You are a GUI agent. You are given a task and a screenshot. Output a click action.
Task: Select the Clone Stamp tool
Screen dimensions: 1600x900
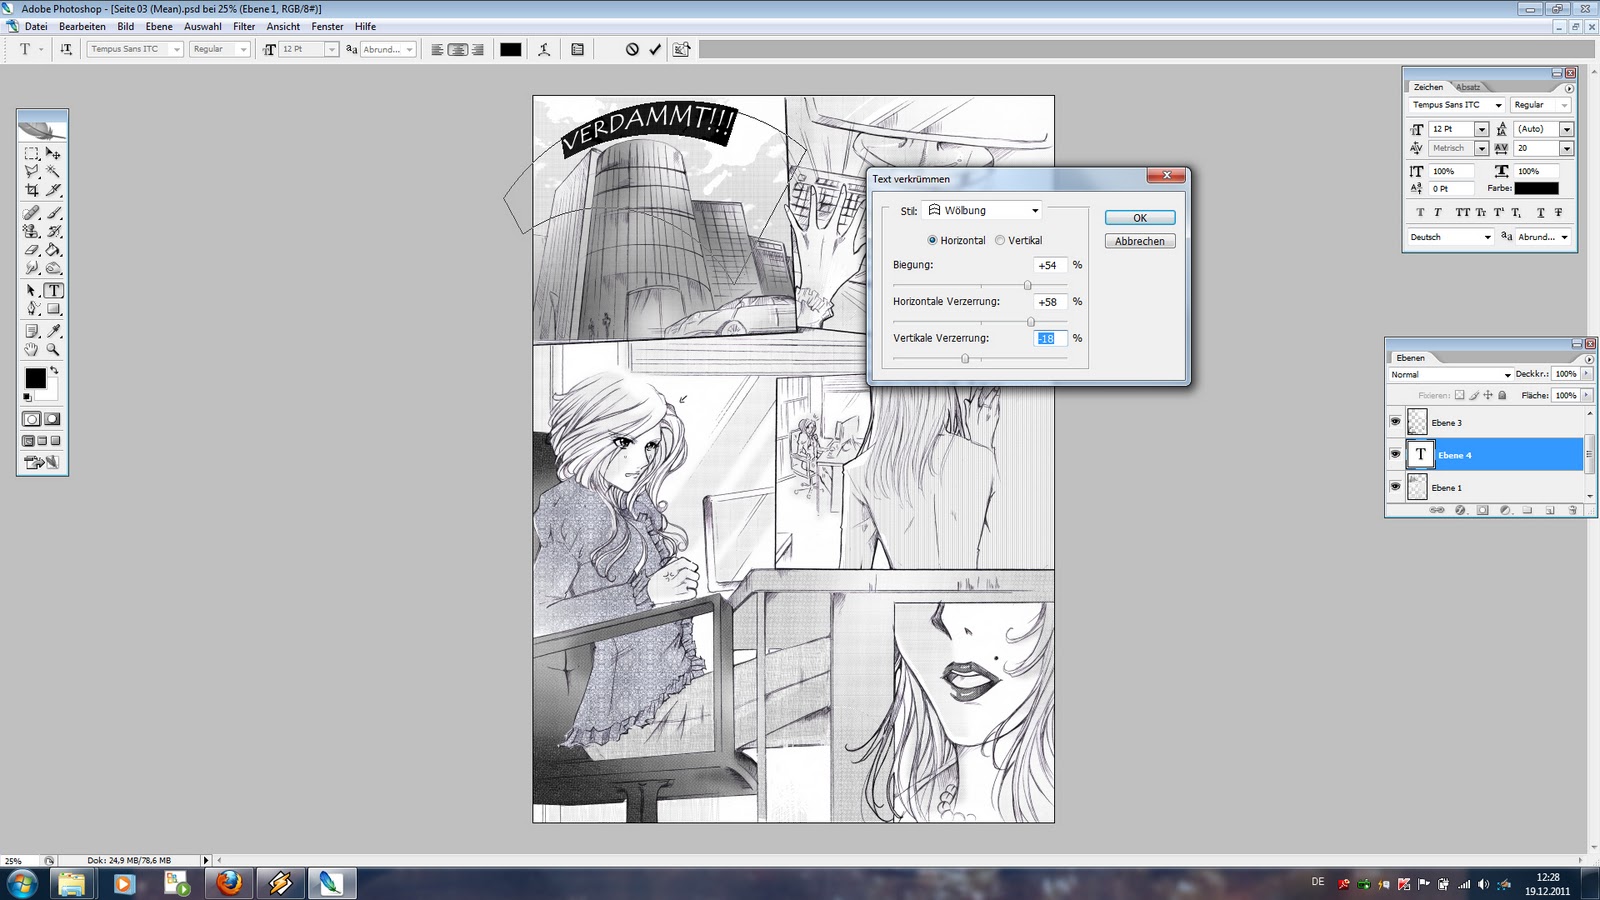(x=32, y=231)
